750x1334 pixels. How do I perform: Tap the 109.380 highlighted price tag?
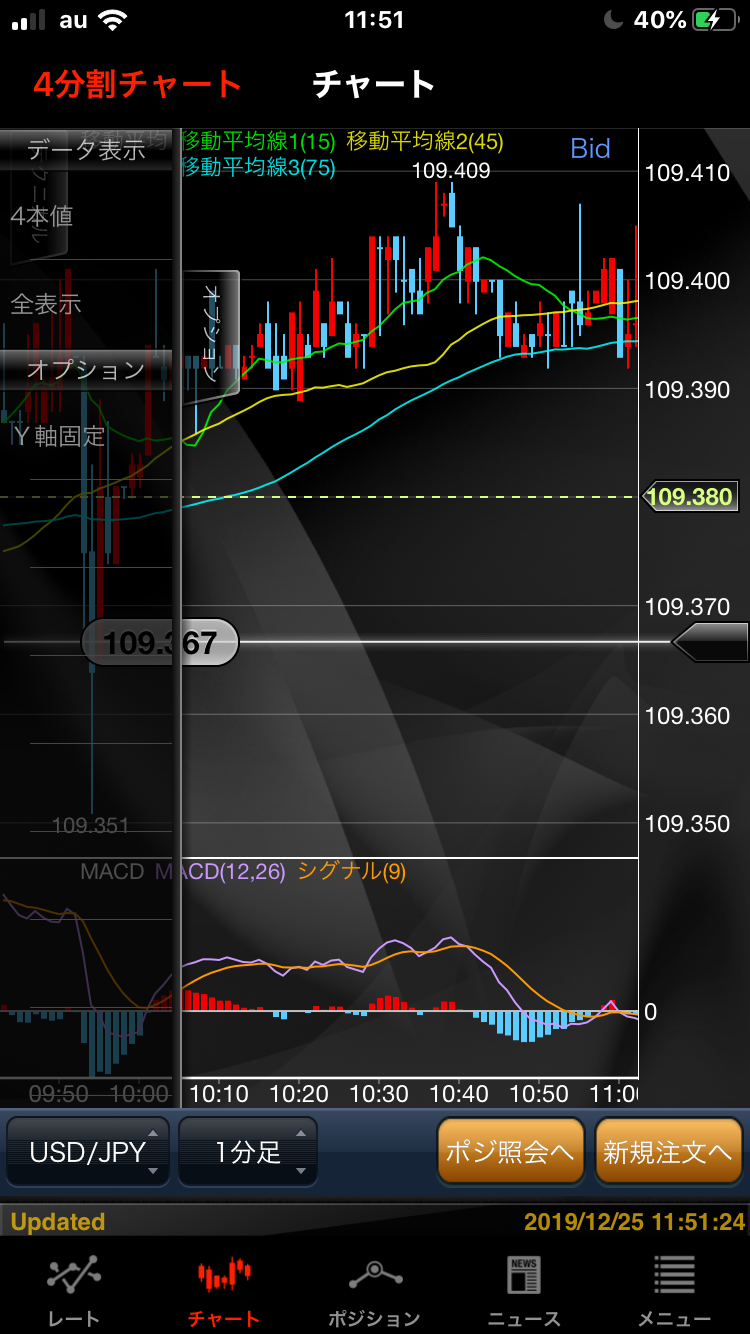690,497
